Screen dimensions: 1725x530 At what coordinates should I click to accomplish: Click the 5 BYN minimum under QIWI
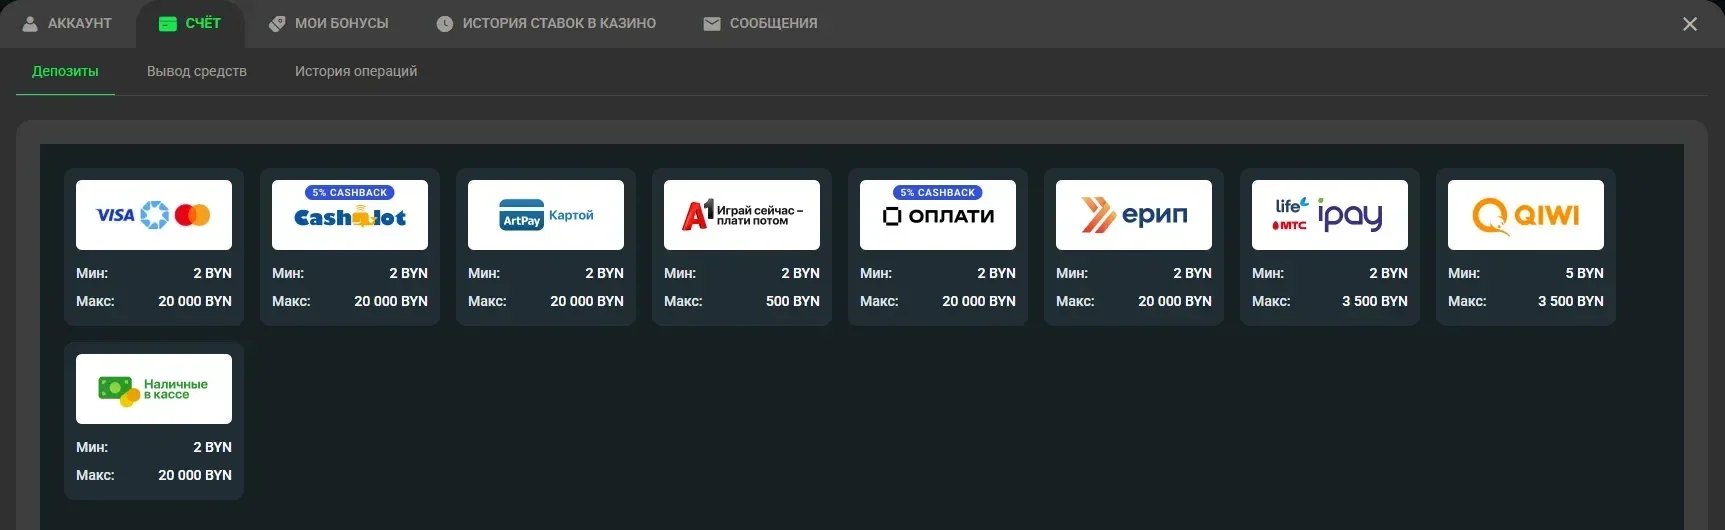point(1585,273)
